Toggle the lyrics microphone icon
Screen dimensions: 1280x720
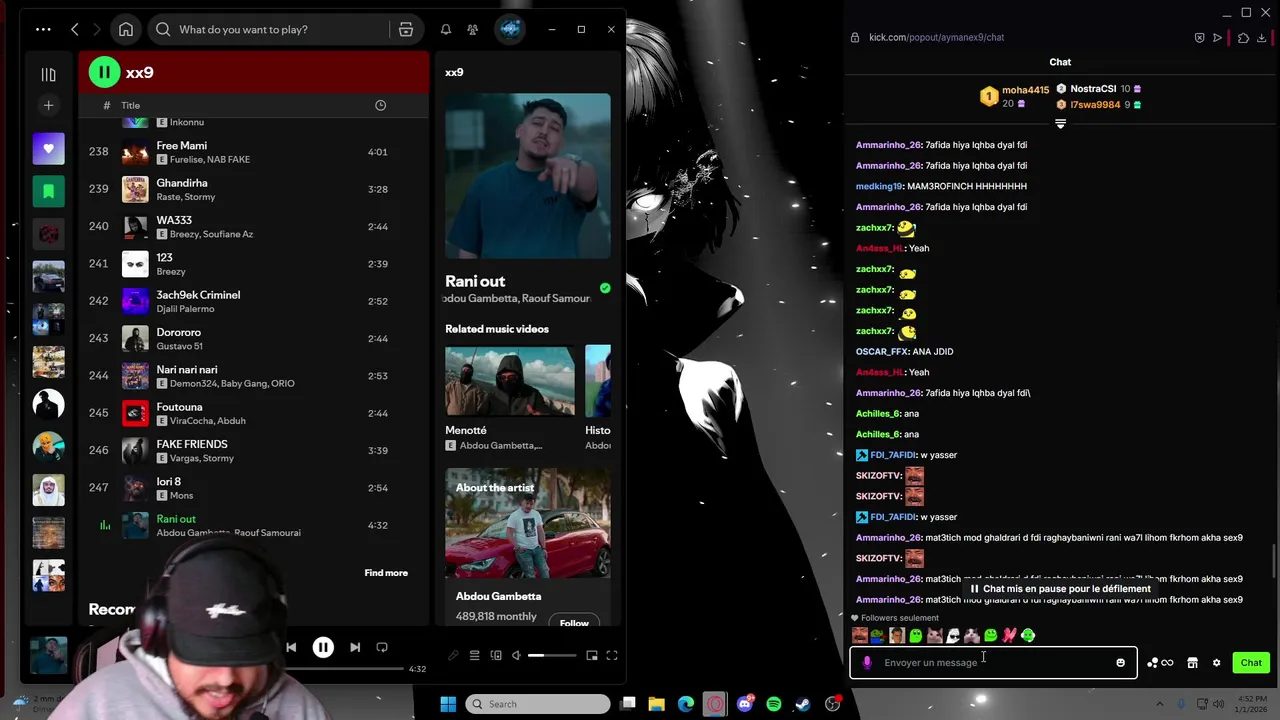click(x=453, y=656)
